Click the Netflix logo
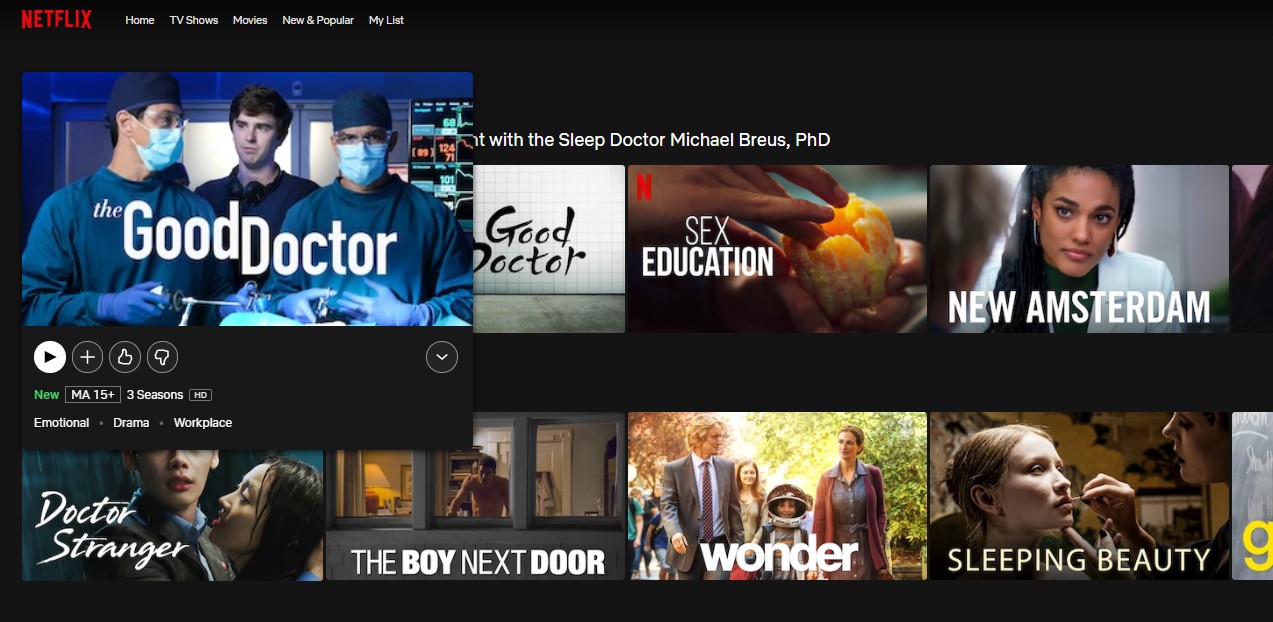 [x=57, y=19]
